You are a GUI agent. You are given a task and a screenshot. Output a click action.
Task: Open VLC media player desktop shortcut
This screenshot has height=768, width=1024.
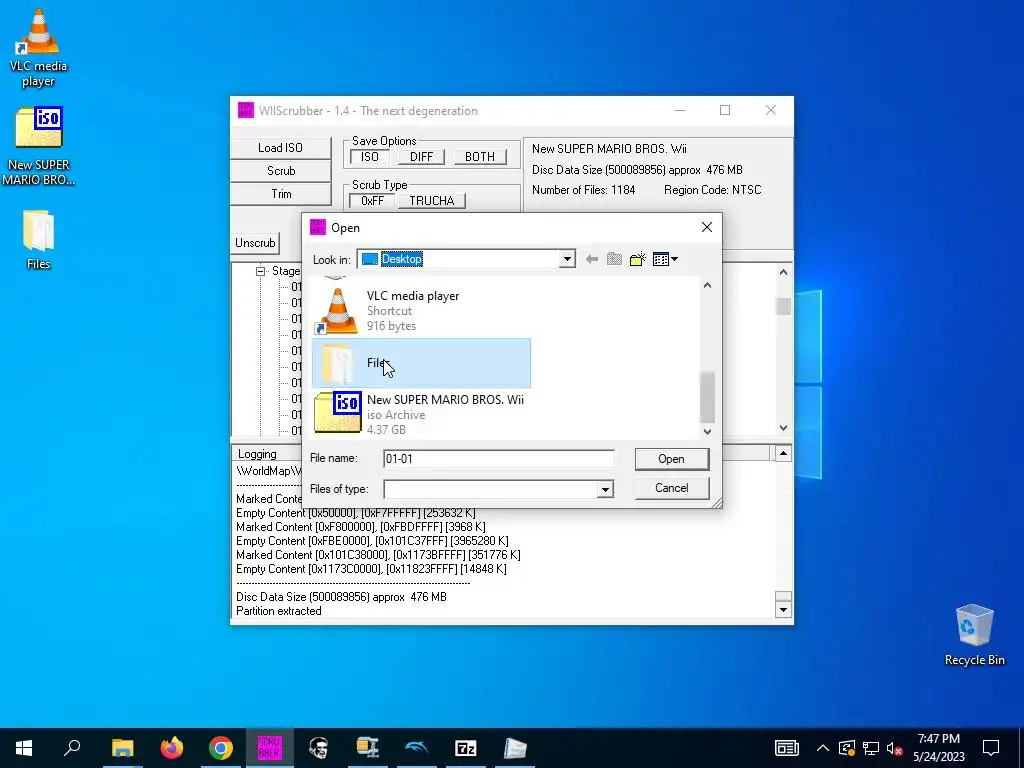click(x=38, y=48)
